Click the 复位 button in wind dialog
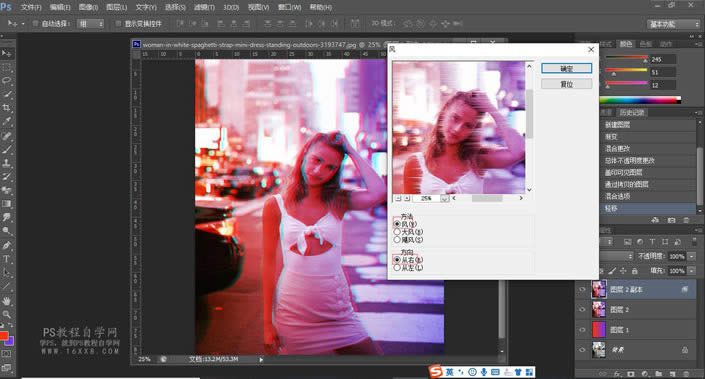 coord(567,84)
